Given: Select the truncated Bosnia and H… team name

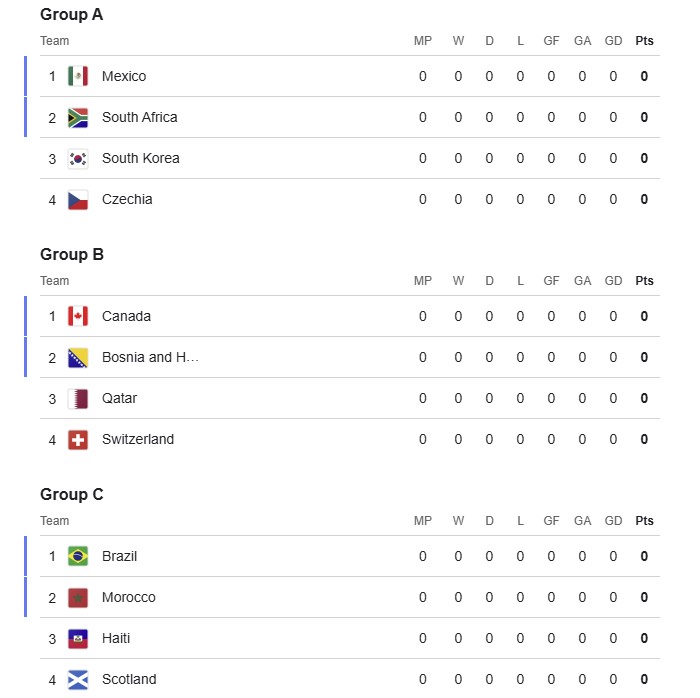Looking at the screenshot, I should (150, 357).
